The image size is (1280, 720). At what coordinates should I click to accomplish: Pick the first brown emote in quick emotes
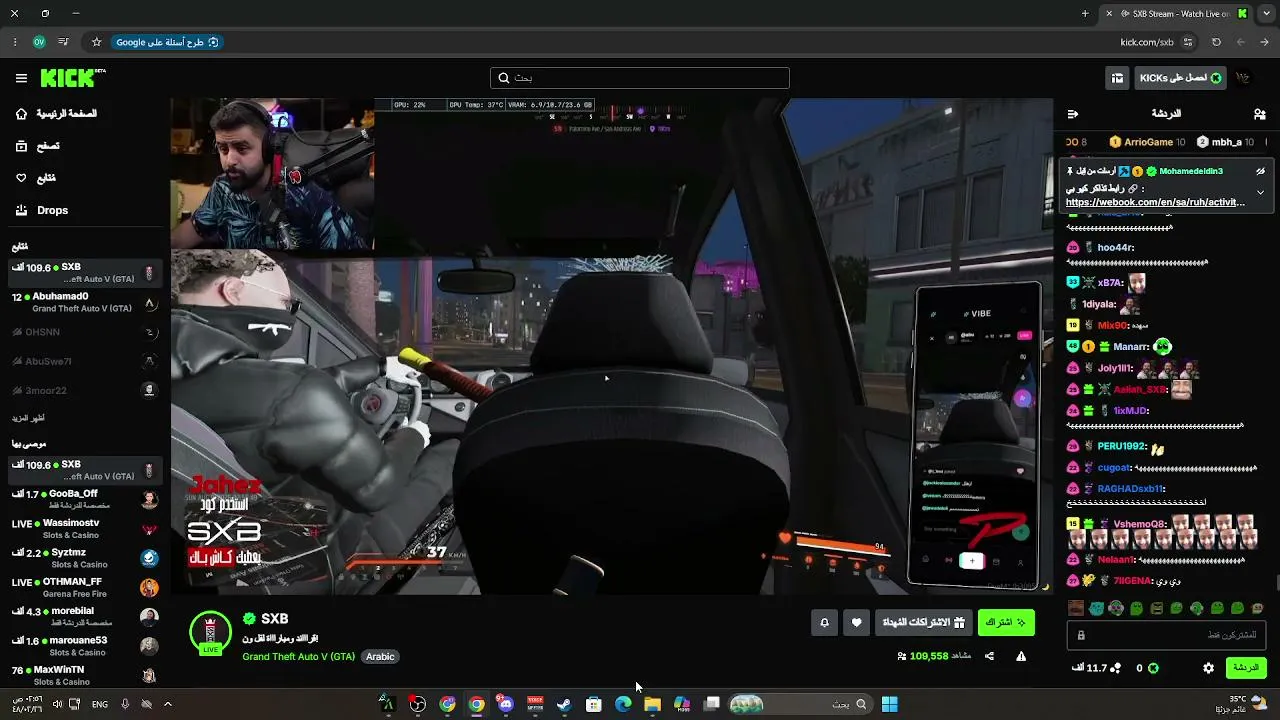(1076, 608)
